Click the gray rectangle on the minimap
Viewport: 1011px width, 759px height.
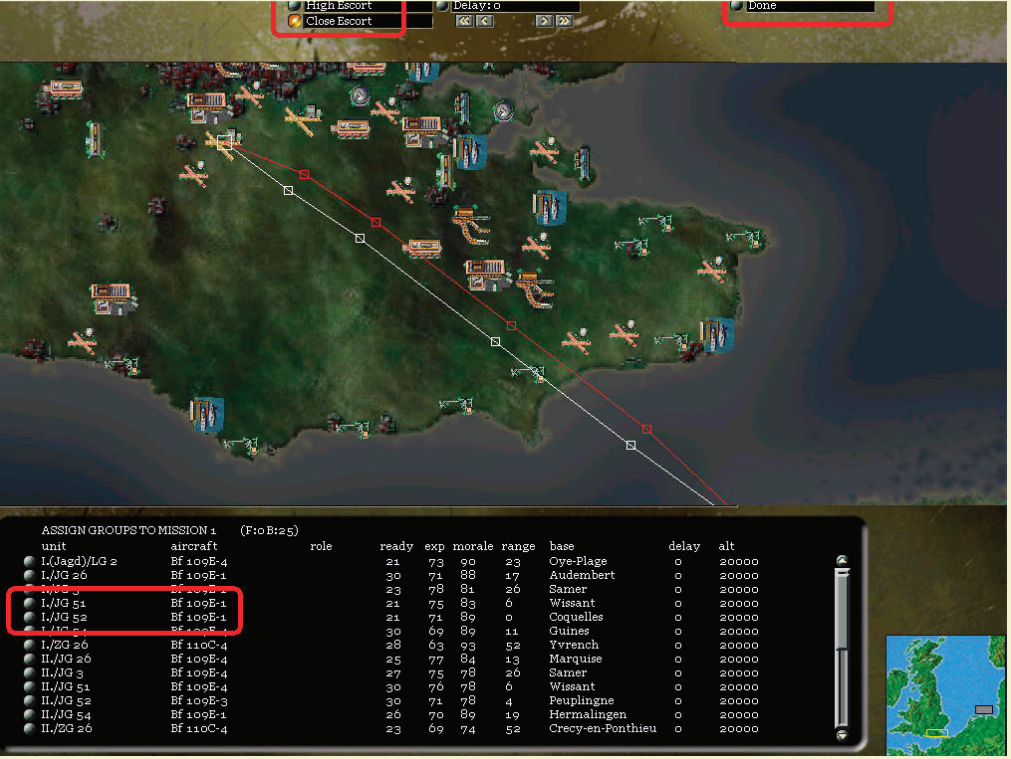tap(983, 709)
